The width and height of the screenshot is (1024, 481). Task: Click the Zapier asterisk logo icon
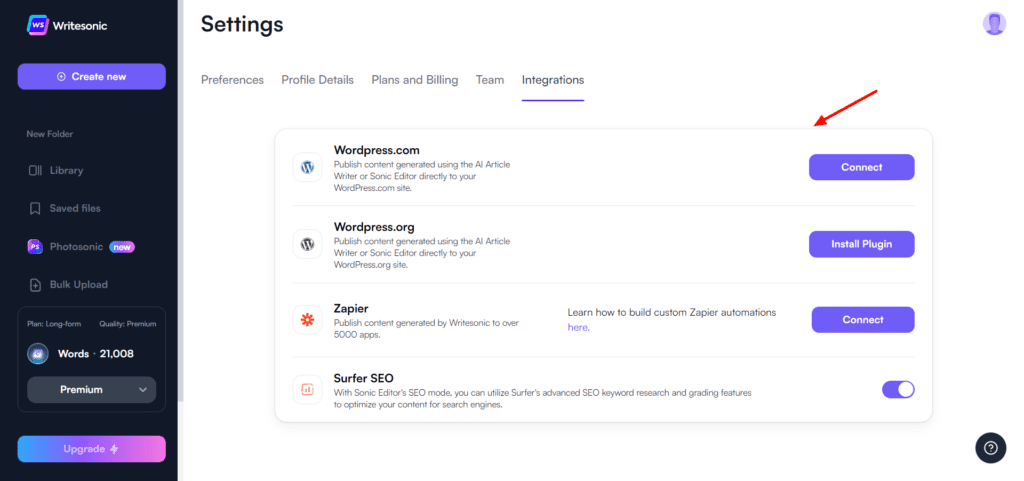(x=308, y=320)
